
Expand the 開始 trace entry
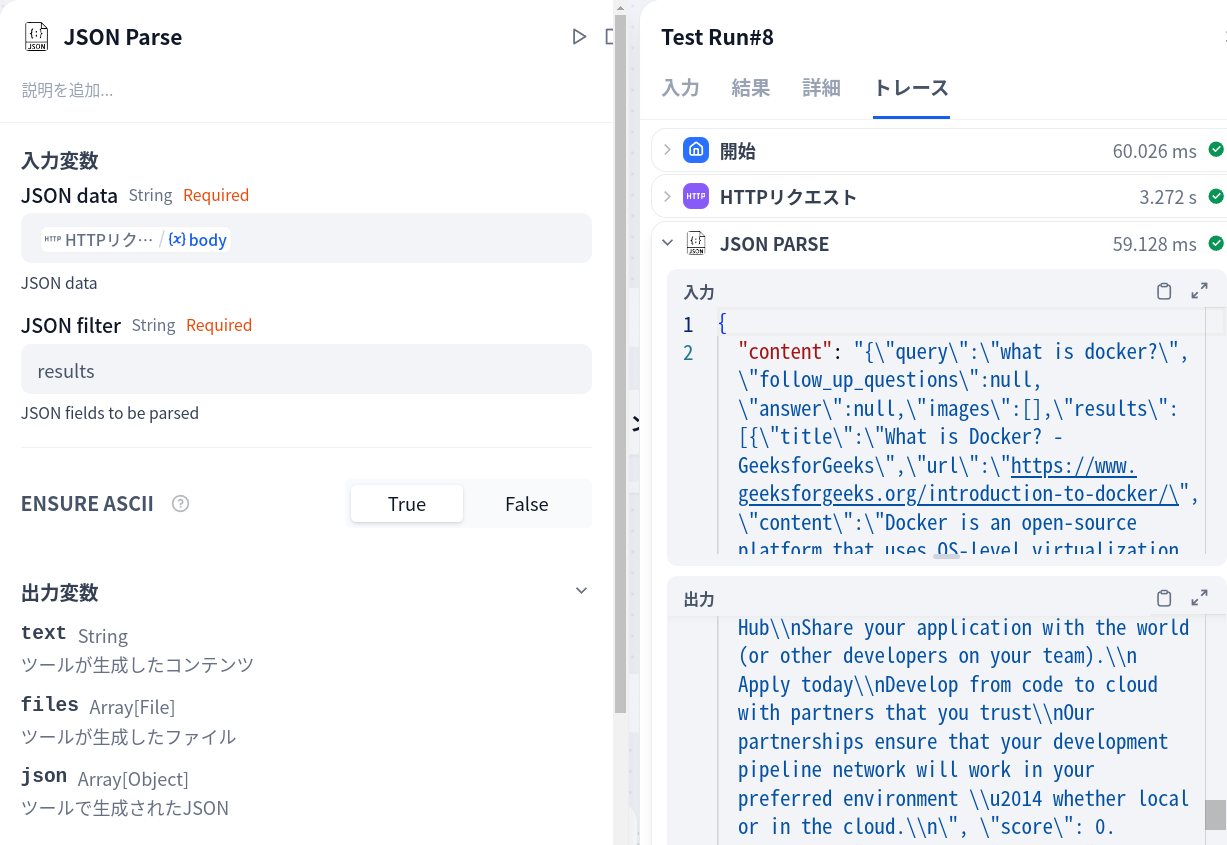(x=668, y=149)
